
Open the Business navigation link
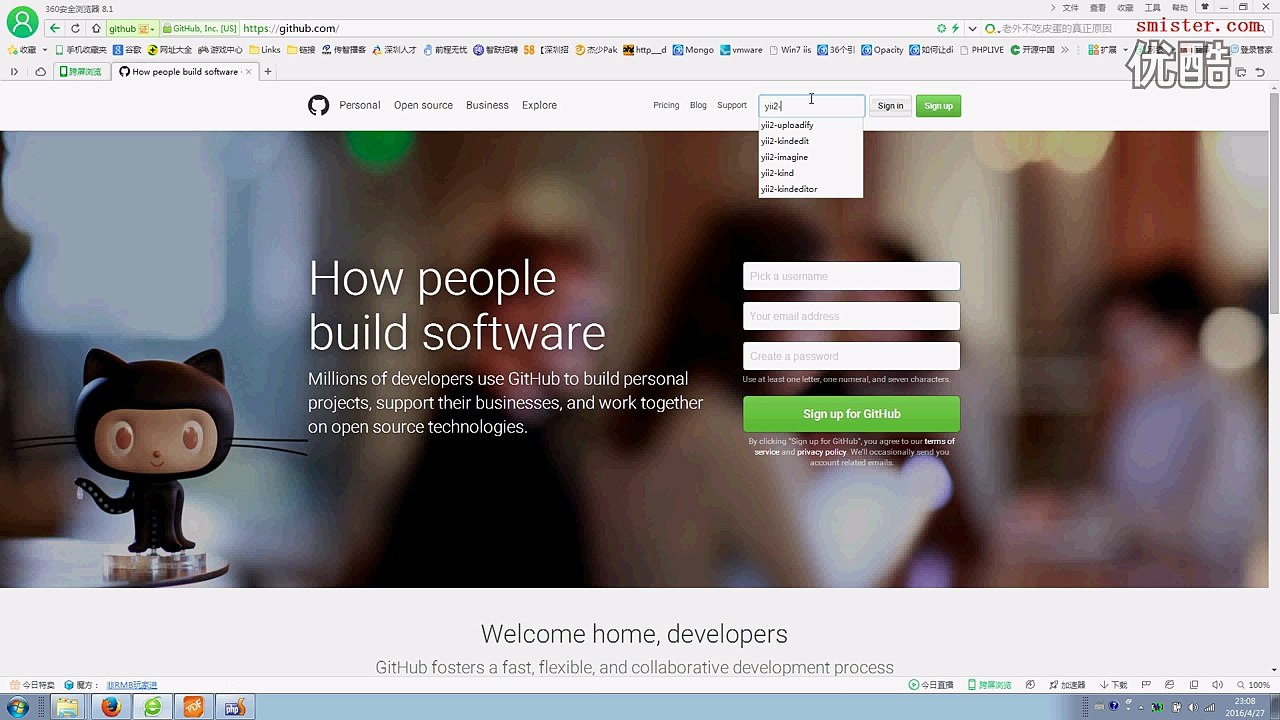[x=487, y=105]
